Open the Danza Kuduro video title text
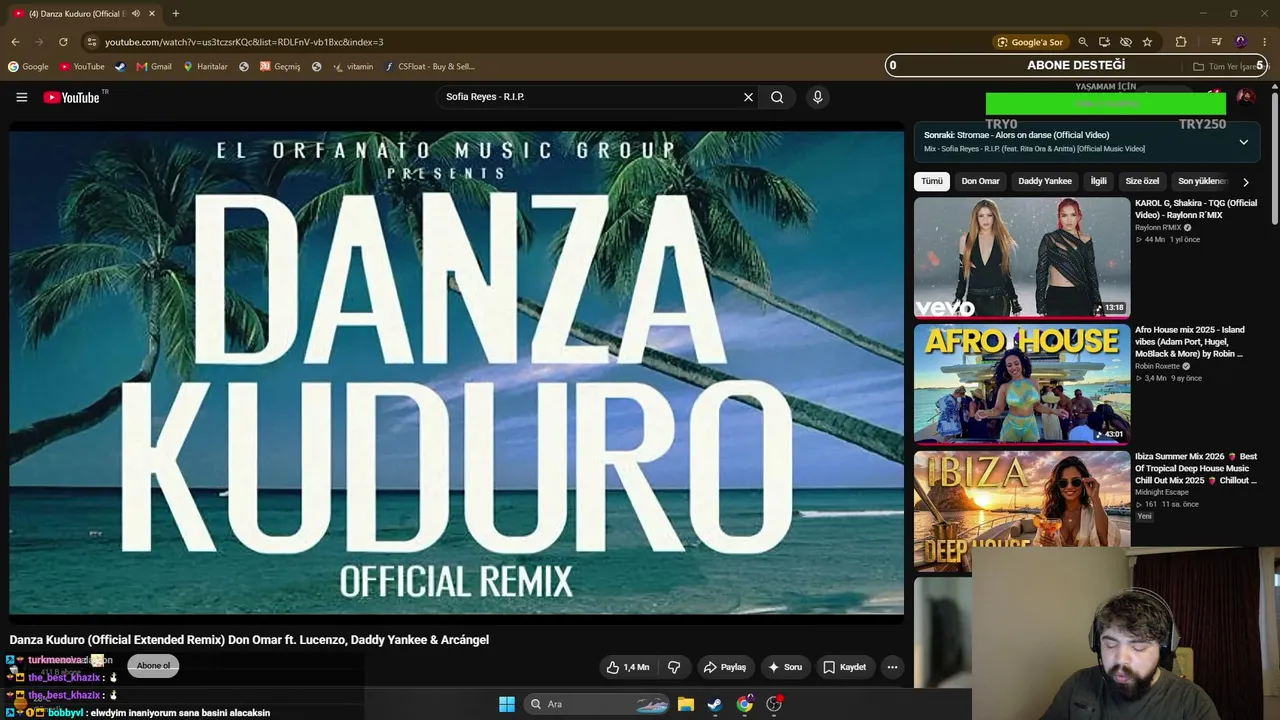Image resolution: width=1280 pixels, height=720 pixels. (x=249, y=640)
